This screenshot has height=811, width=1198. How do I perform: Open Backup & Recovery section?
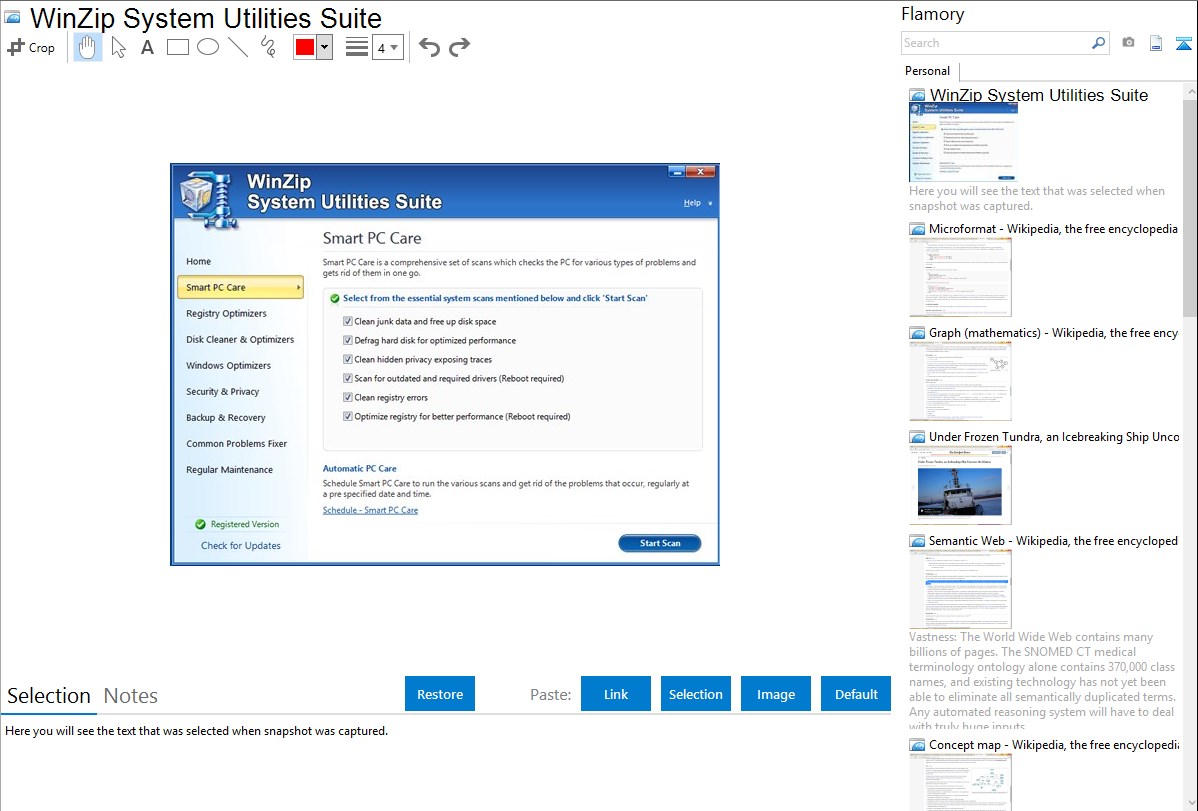point(225,417)
